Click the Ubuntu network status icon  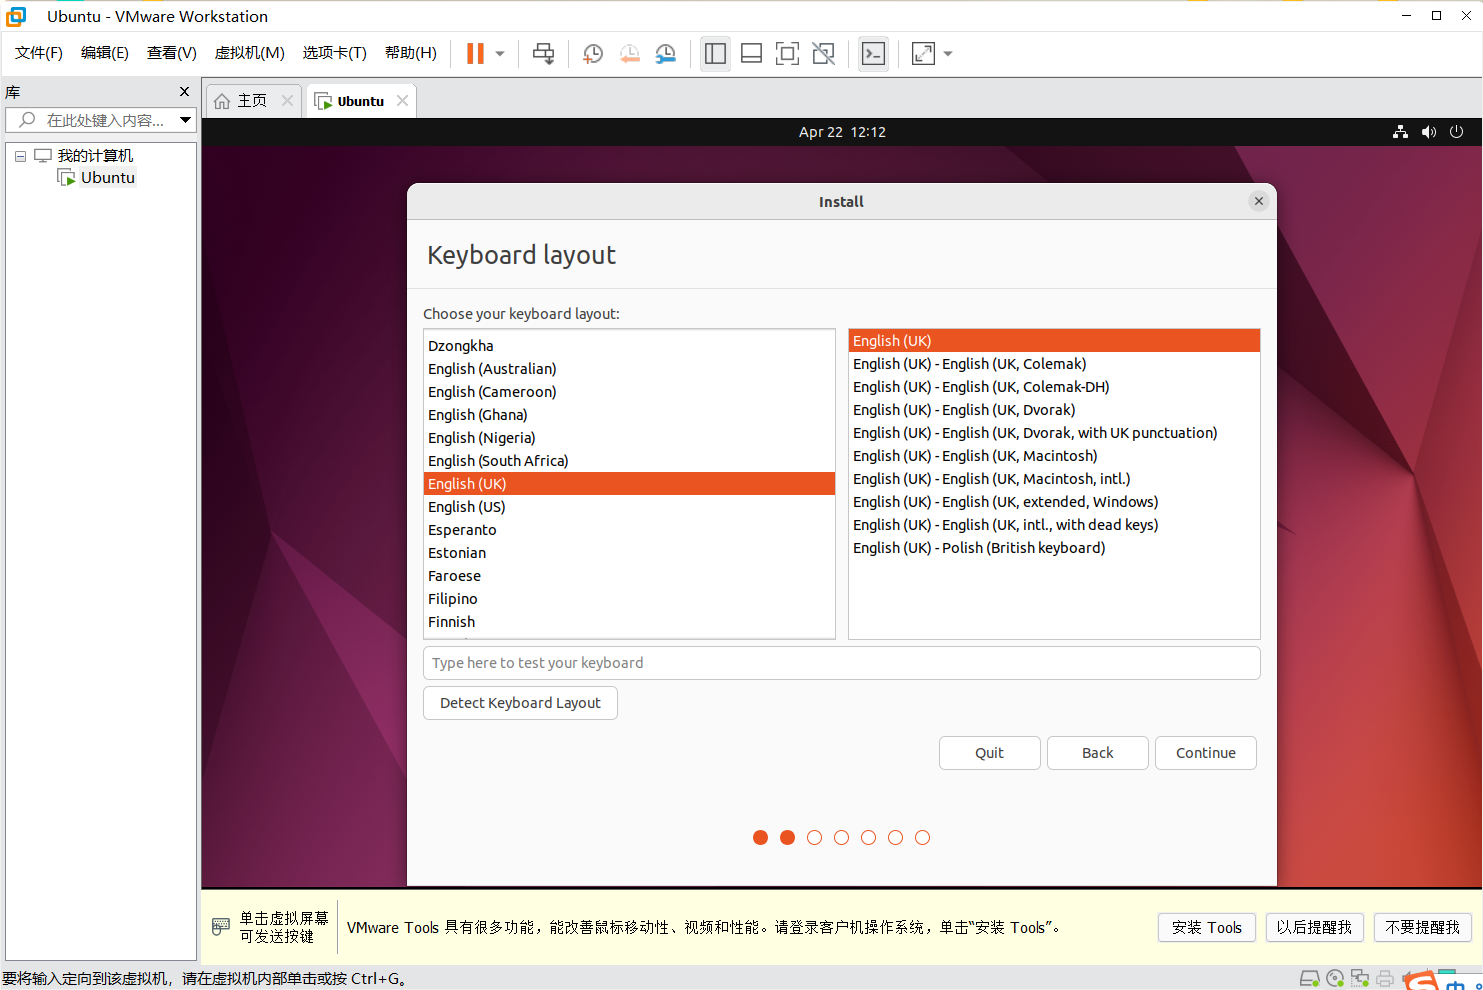click(1400, 132)
